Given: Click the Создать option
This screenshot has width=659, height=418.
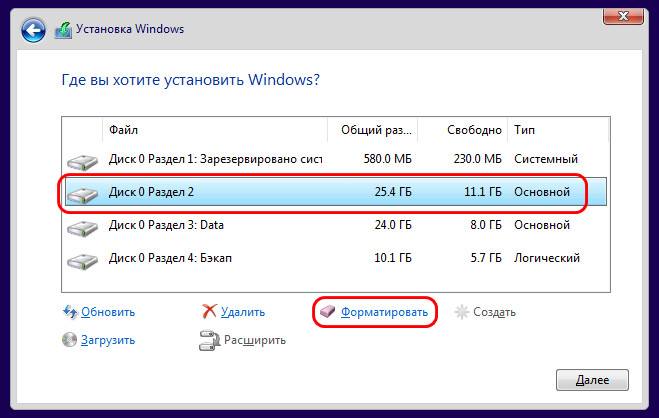Looking at the screenshot, I should pos(494,312).
